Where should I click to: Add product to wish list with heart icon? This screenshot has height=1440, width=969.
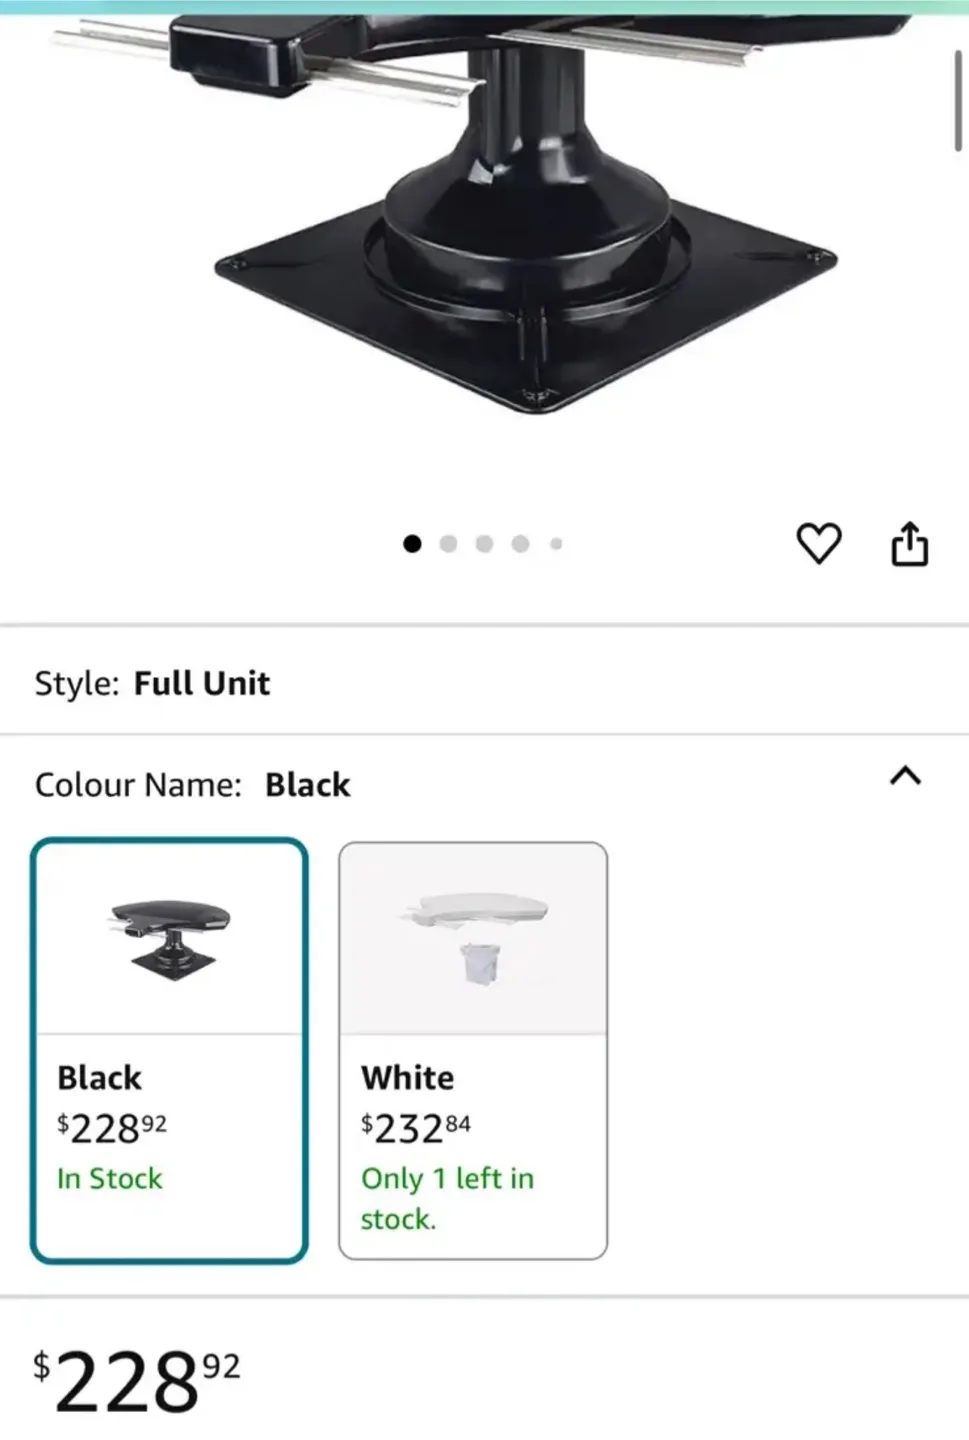[818, 543]
